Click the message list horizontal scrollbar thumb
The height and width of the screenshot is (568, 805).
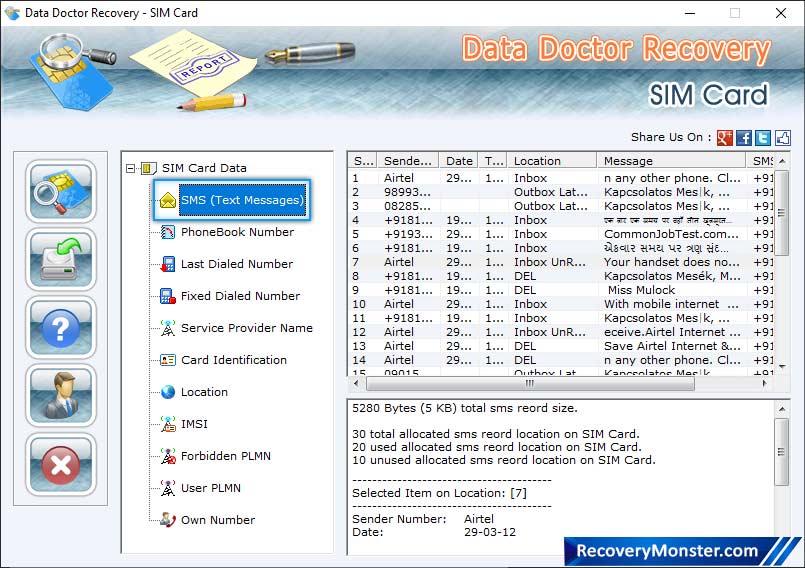tap(530, 383)
